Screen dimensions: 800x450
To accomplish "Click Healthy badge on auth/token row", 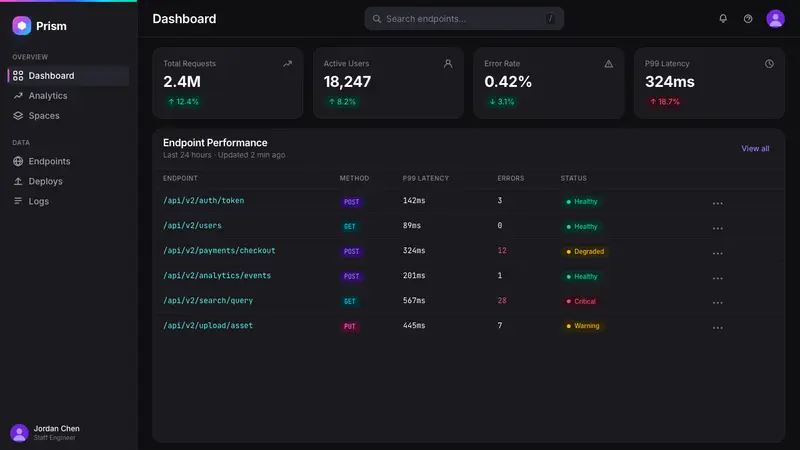I will click(581, 202).
